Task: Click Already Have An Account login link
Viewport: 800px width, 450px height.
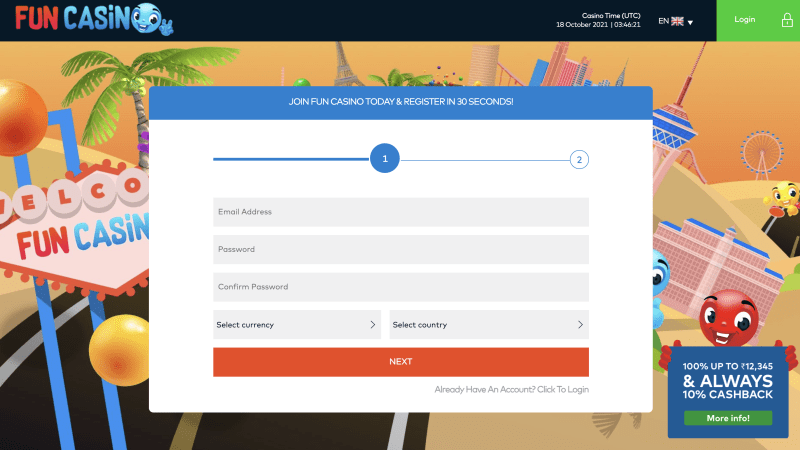Action: tap(512, 389)
